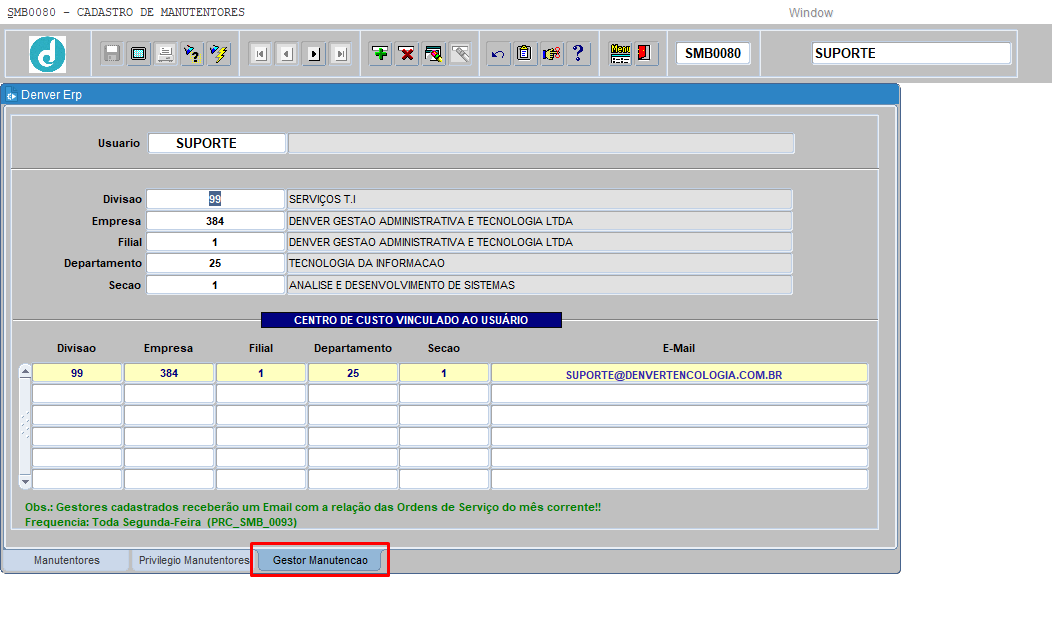Click the SUPORTE field in the toolbar
This screenshot has height=618, width=1052.
911,53
